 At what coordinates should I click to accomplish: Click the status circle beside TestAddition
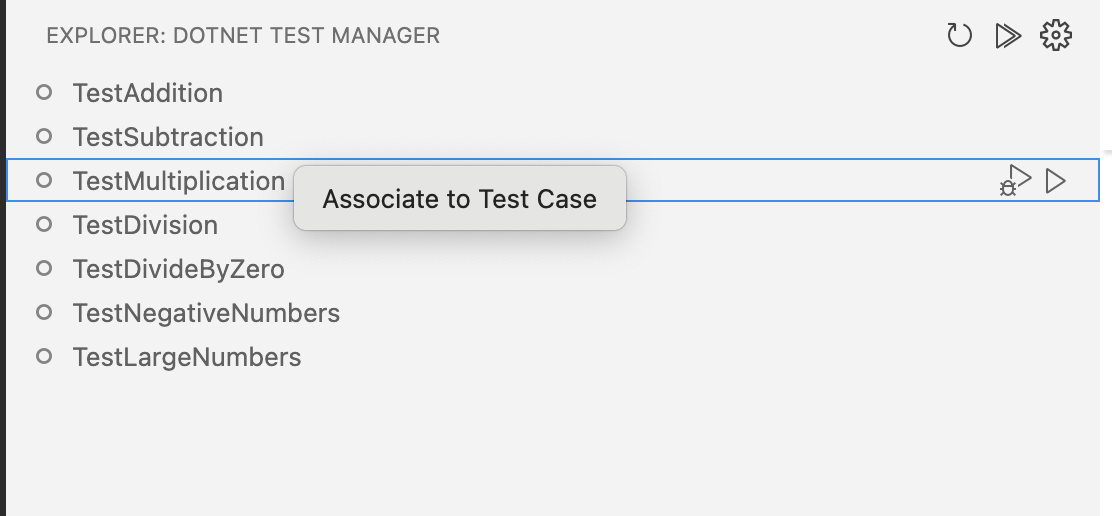[44, 93]
